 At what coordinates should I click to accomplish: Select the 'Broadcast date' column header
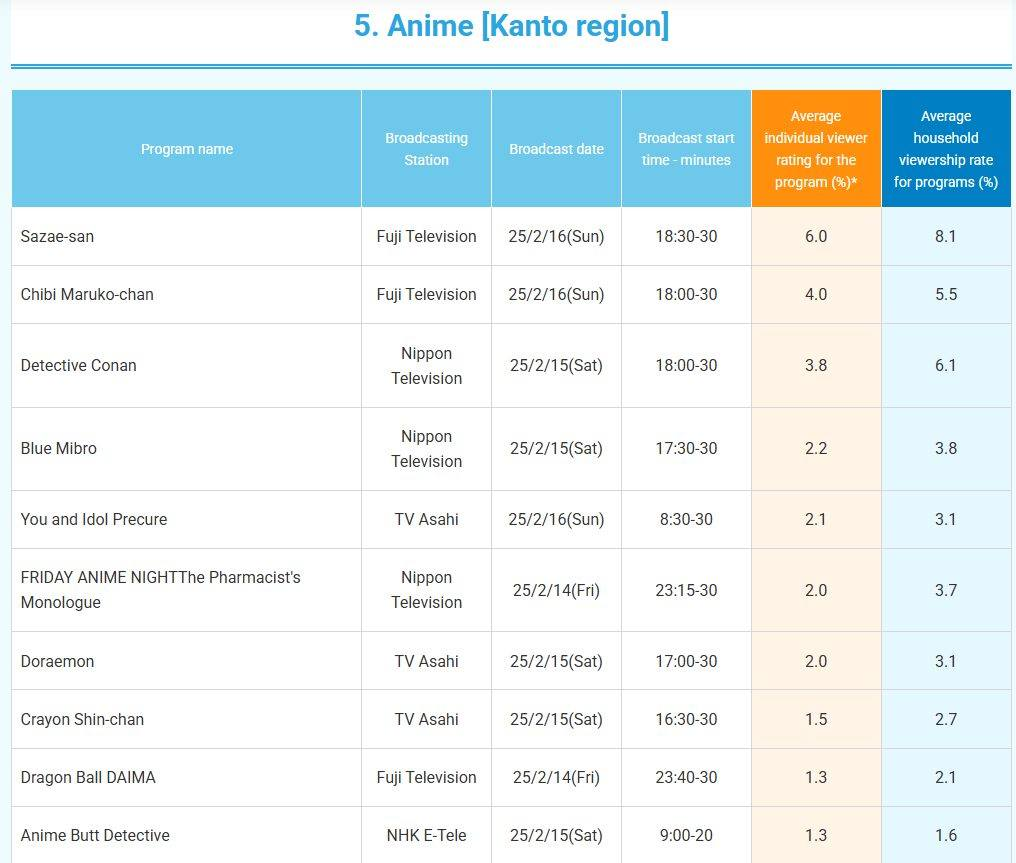point(556,149)
